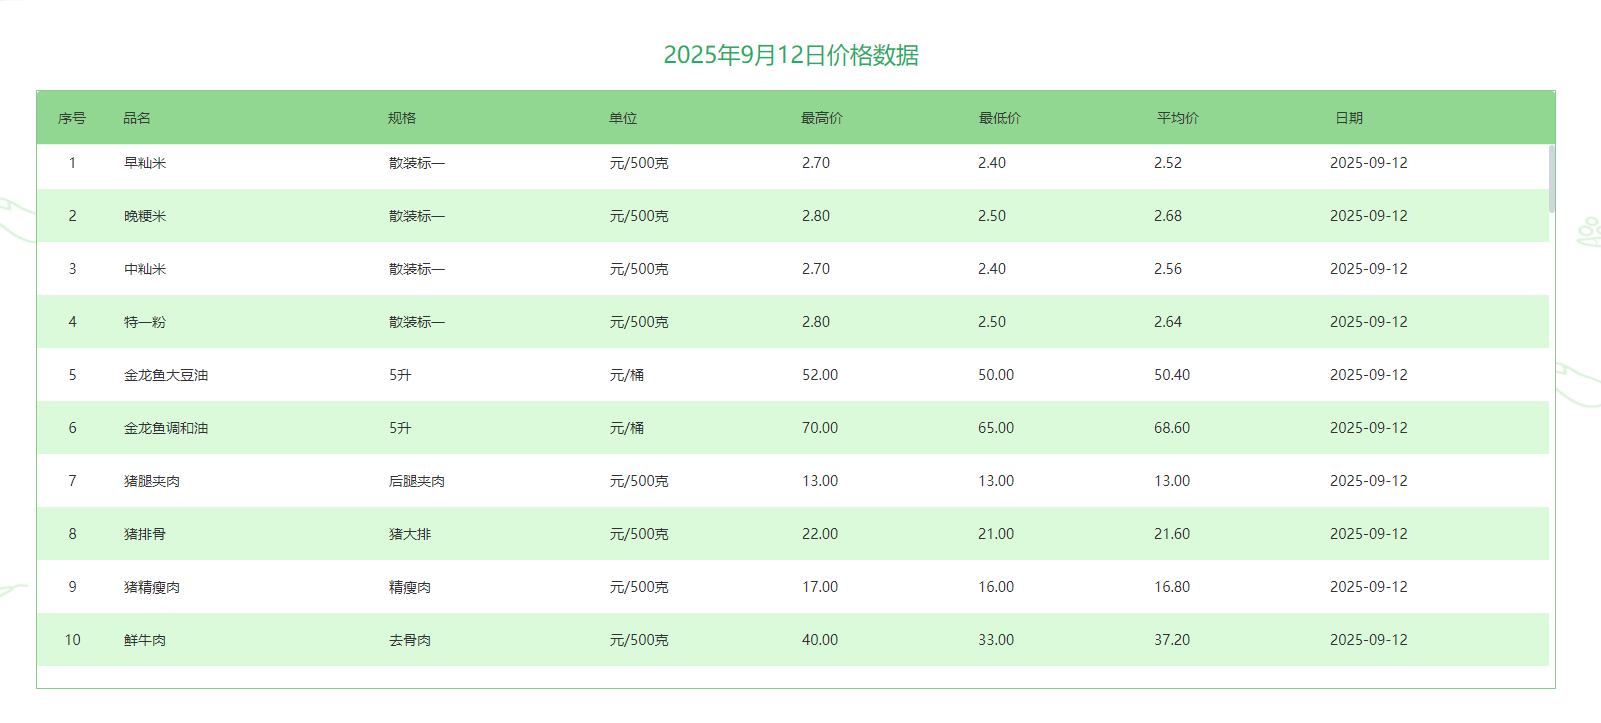Select the 中籼米 product name cell
This screenshot has width=1601, height=723.
coord(145,269)
